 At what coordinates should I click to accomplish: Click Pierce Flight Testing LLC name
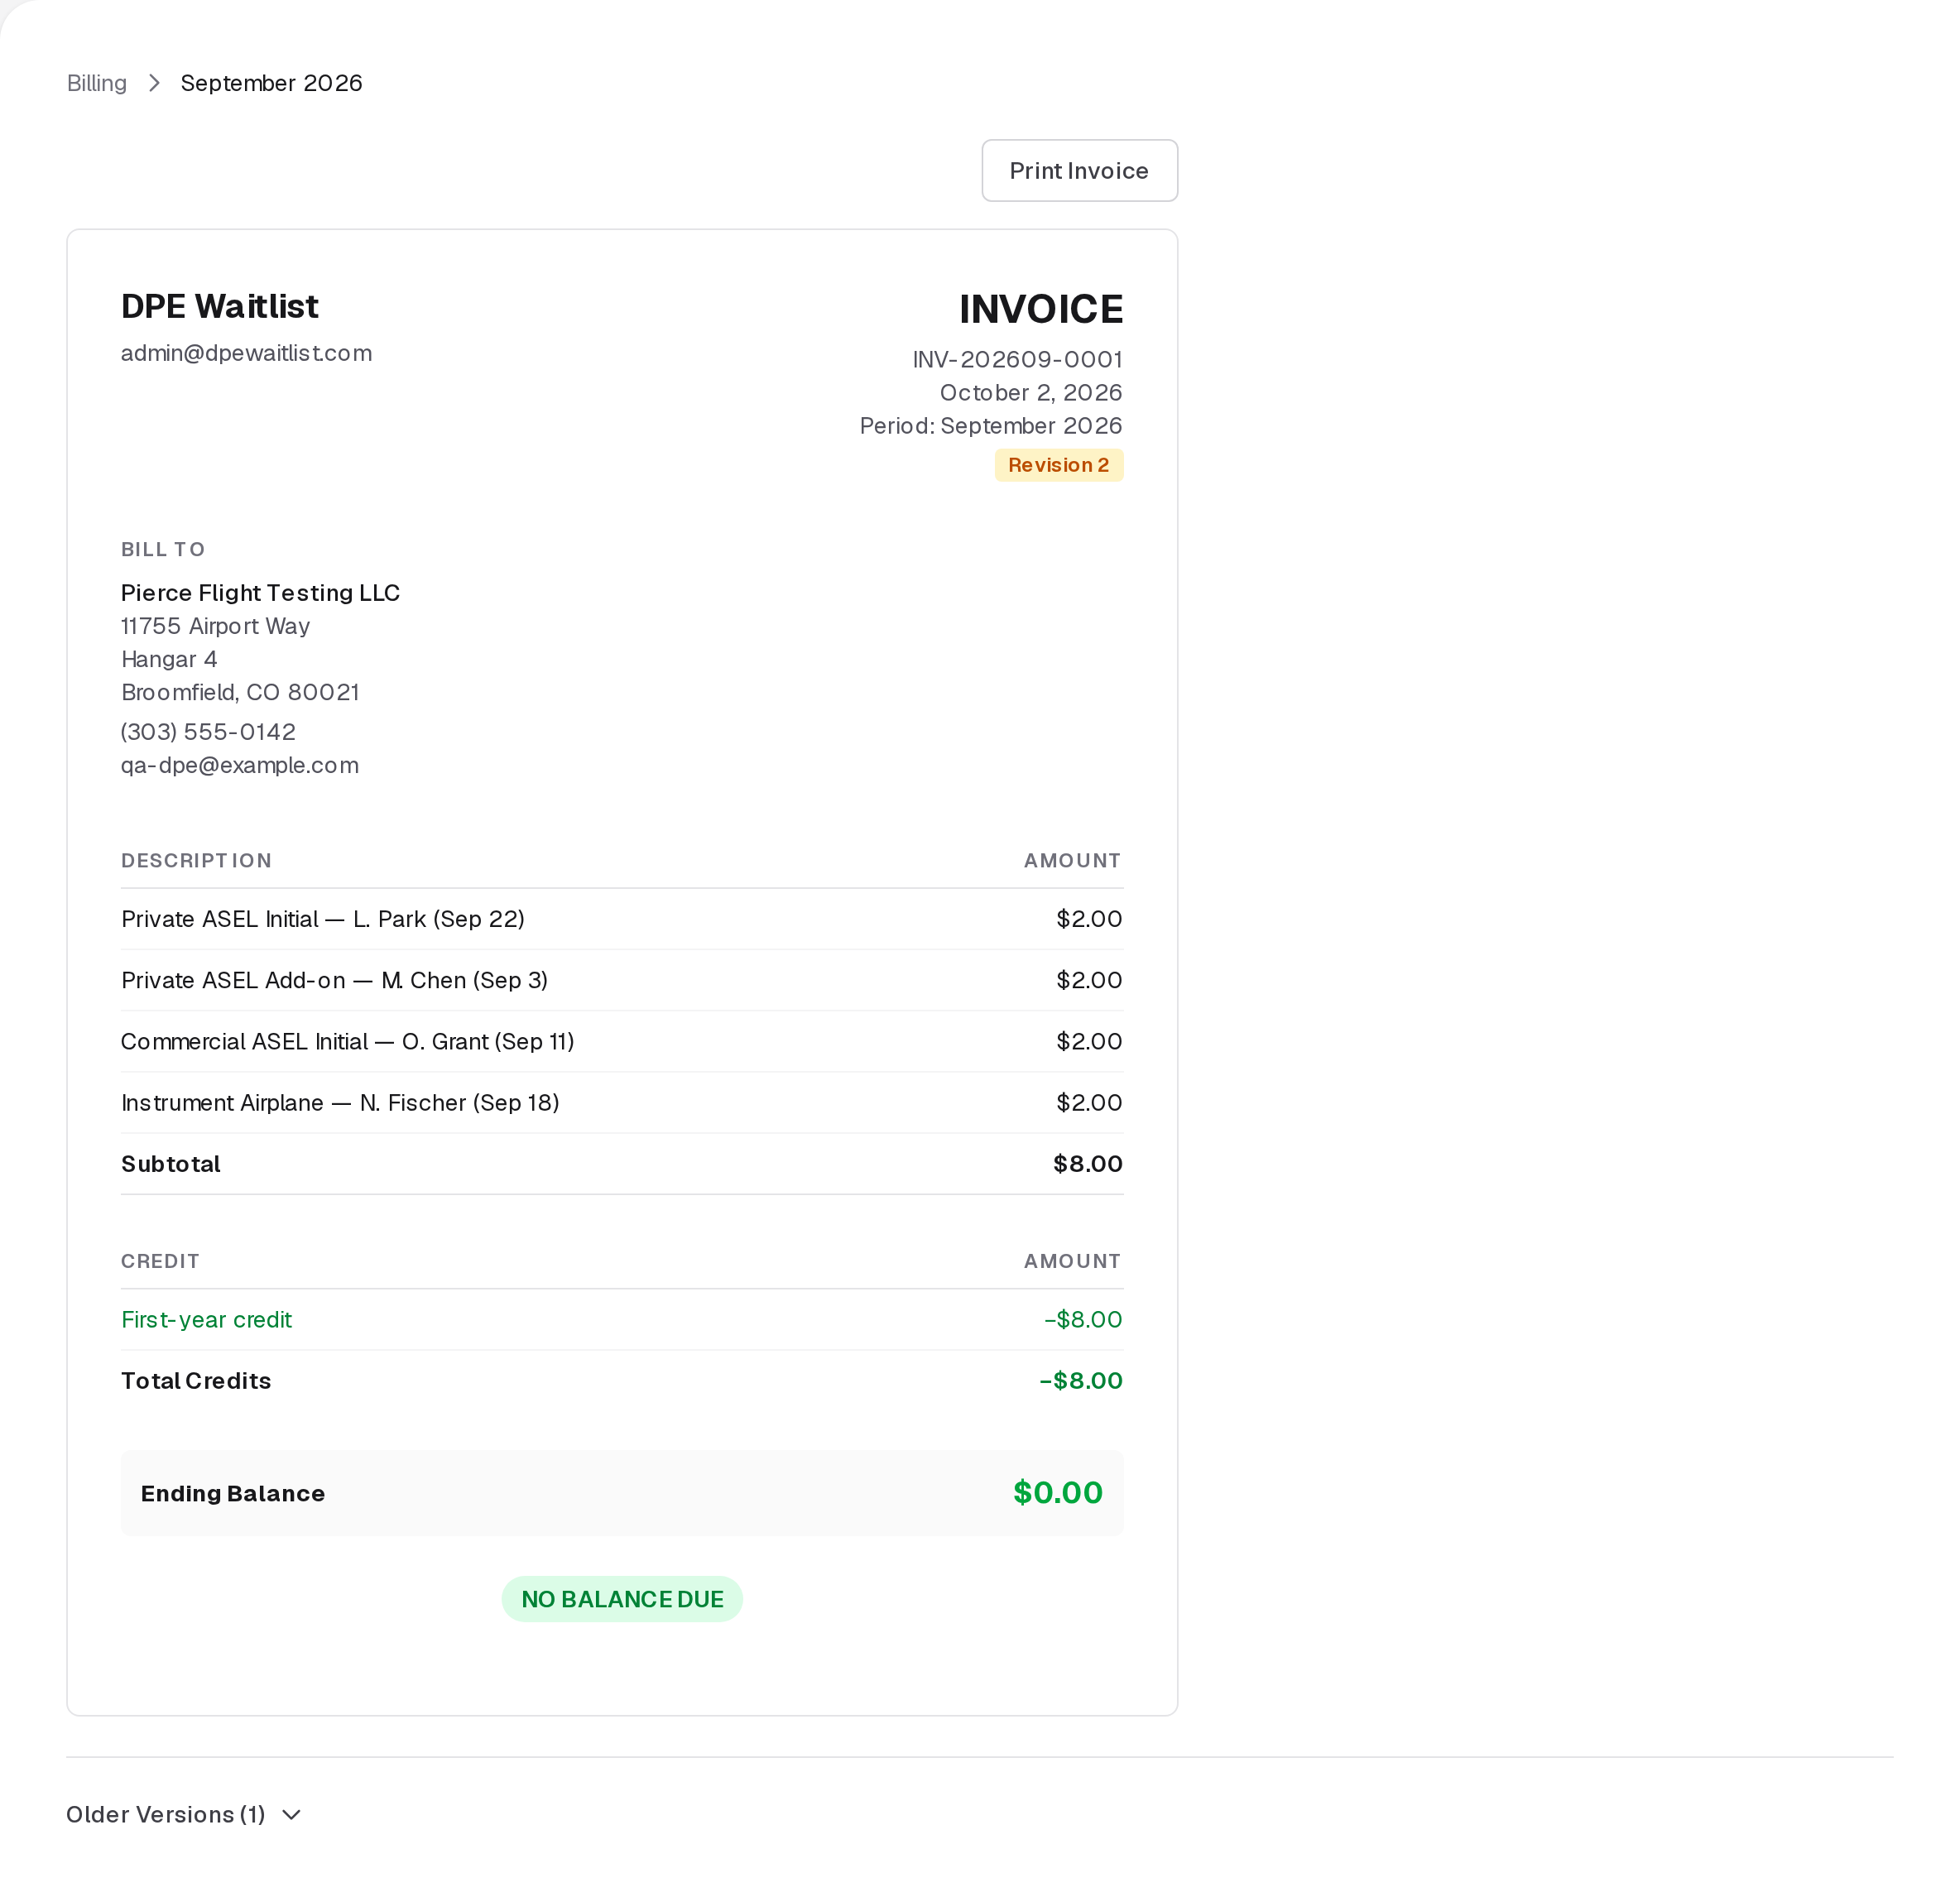pyautogui.click(x=260, y=593)
